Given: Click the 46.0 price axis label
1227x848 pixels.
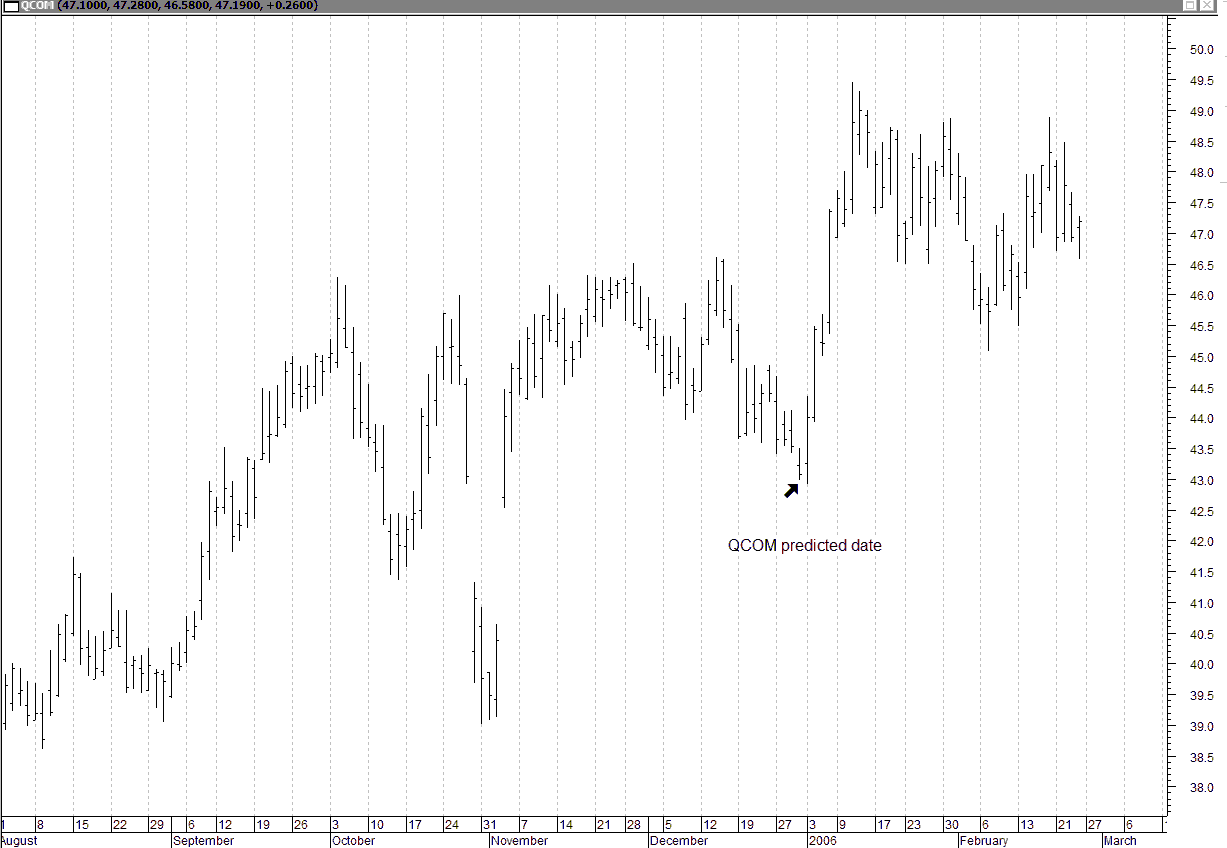Looking at the screenshot, I should point(1201,296).
